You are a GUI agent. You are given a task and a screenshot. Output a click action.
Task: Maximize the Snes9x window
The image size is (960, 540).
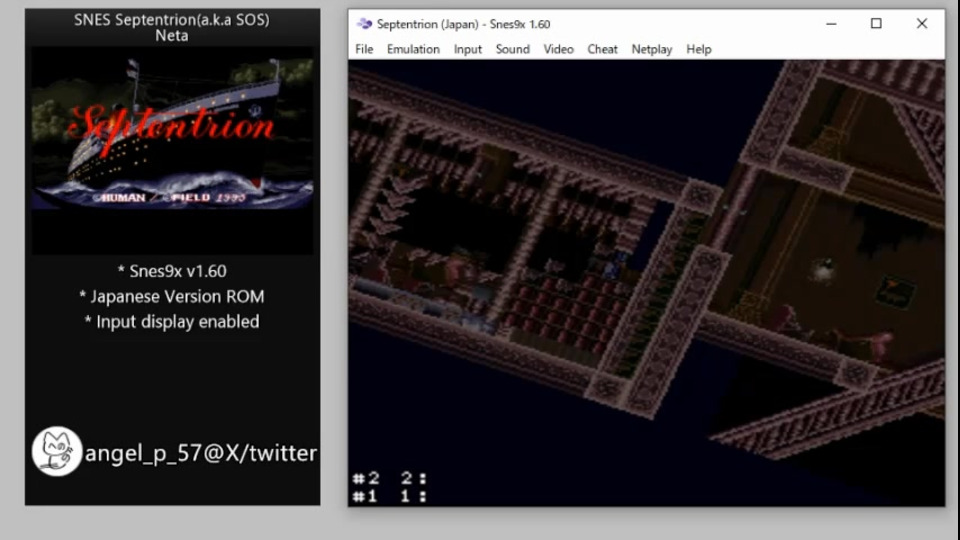point(876,24)
